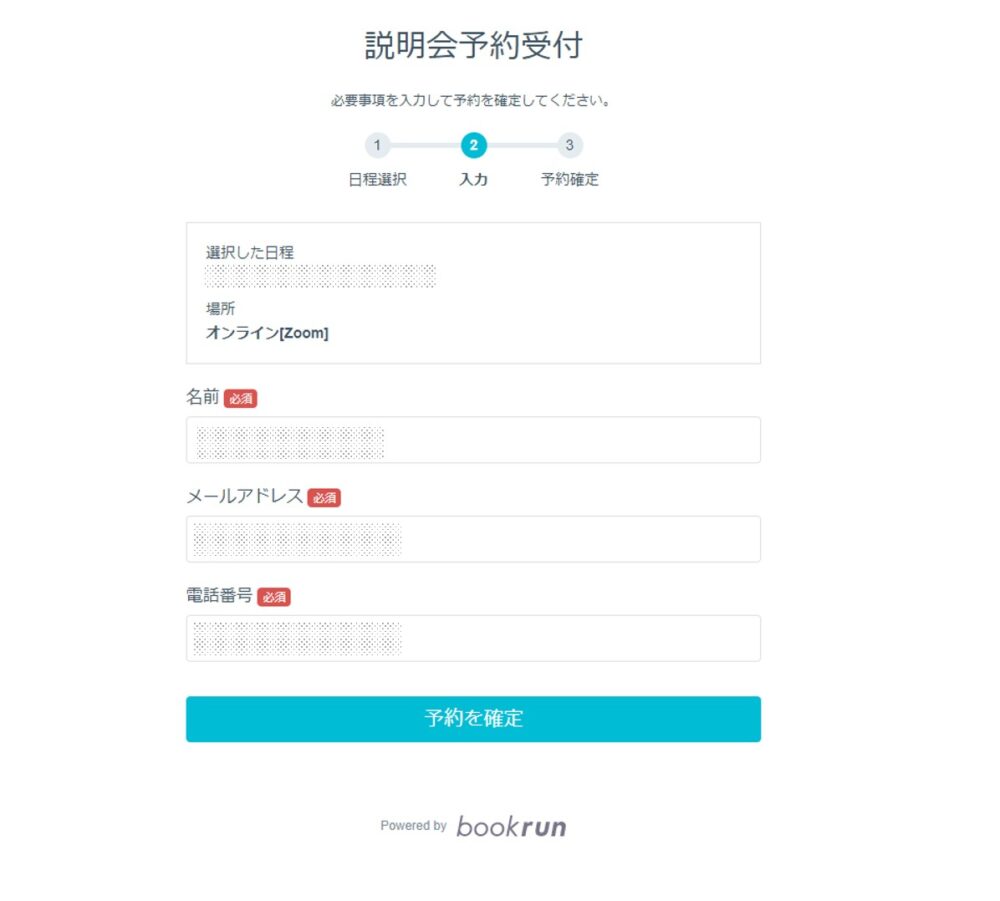Focus the メールアドレス input field
Viewport: 1000px width, 901px height.
473,539
